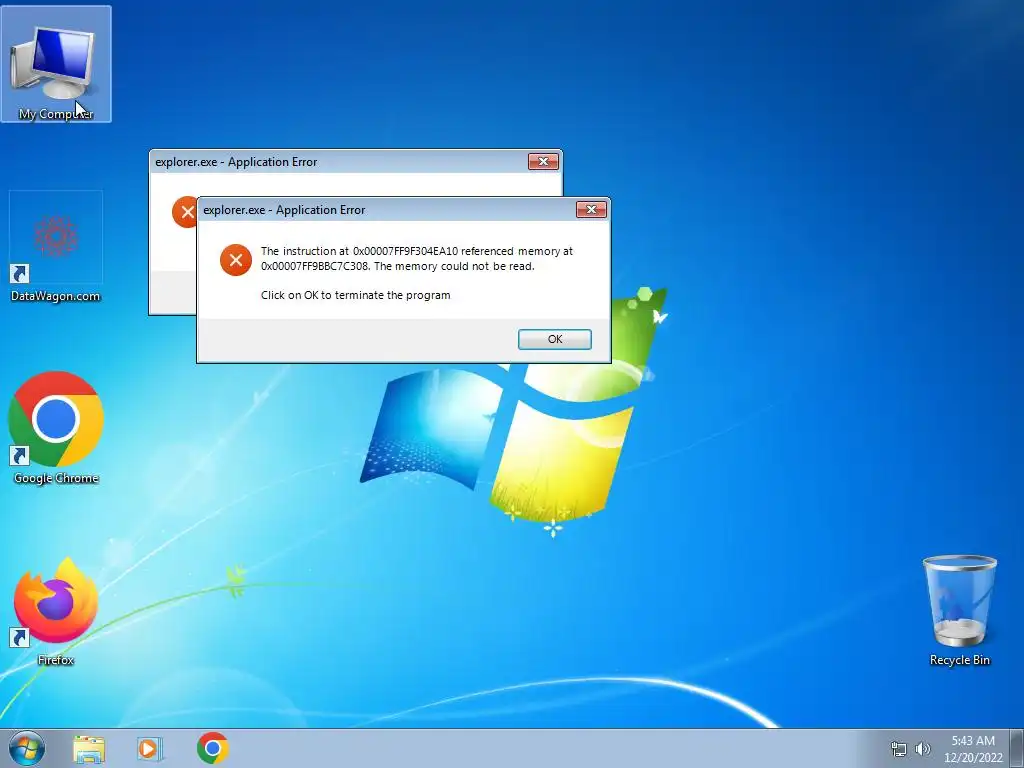Click the front dialog title explorer.exe - Application Error
The image size is (1024, 768).
(x=284, y=210)
